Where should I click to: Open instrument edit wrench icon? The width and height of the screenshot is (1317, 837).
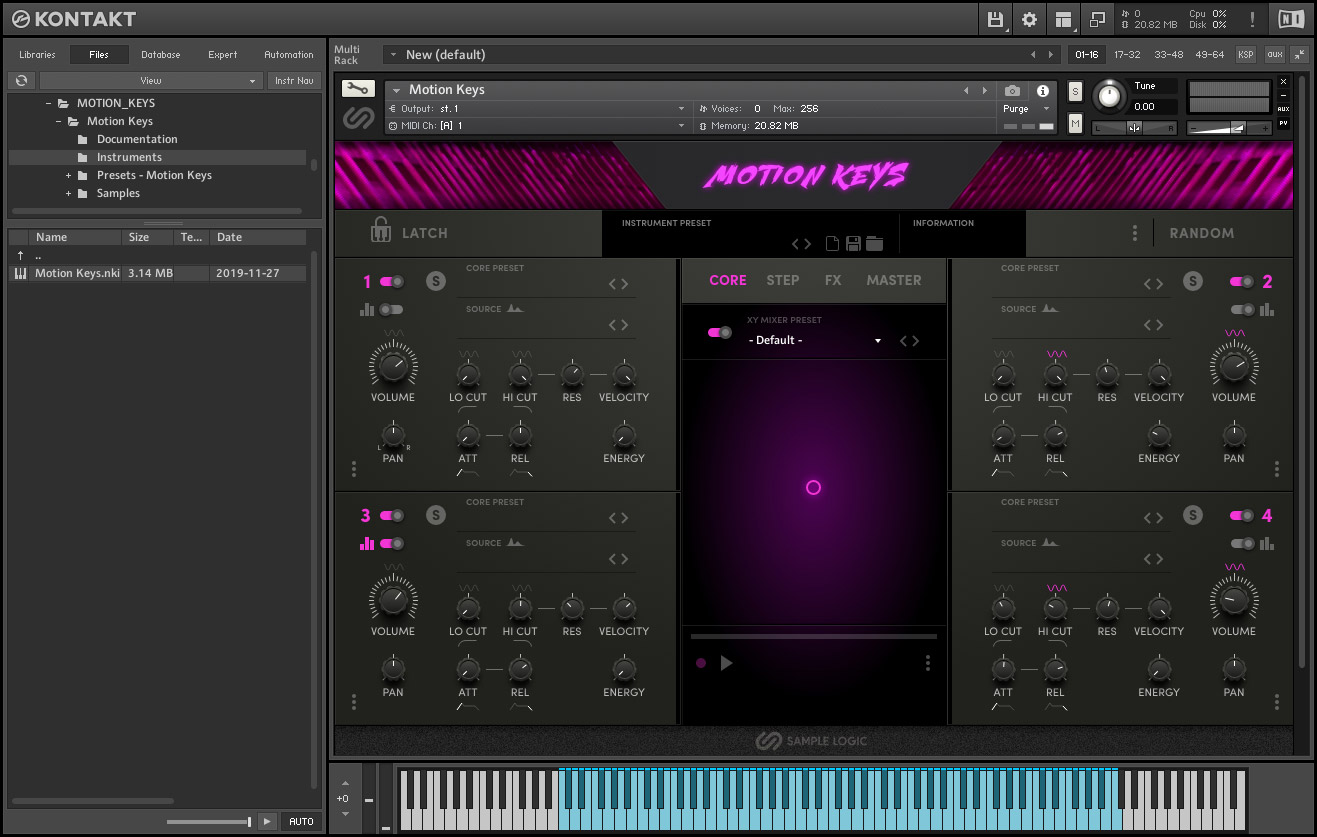[358, 89]
